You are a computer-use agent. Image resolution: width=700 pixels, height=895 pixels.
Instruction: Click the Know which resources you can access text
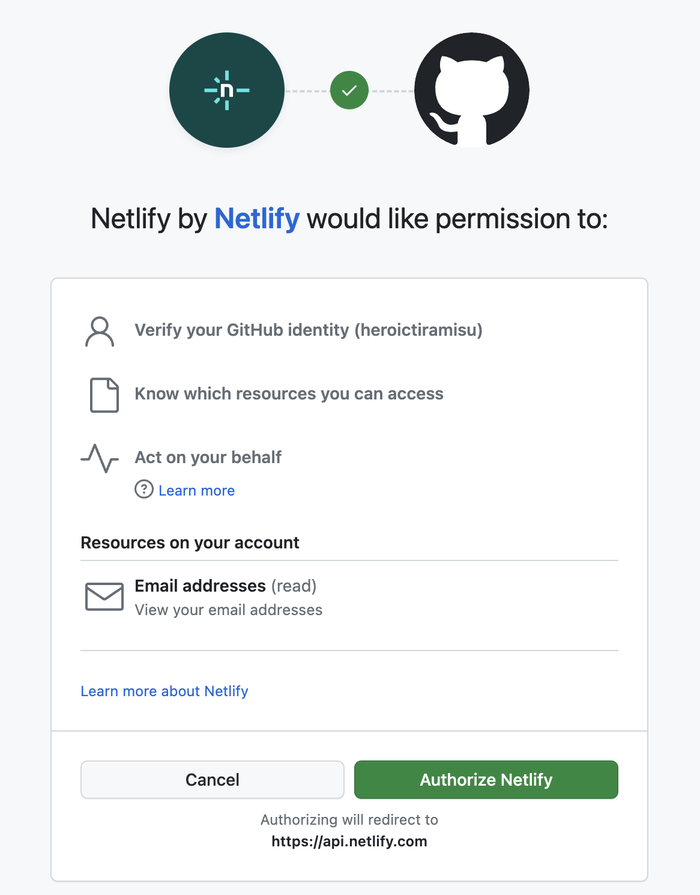[x=289, y=394]
